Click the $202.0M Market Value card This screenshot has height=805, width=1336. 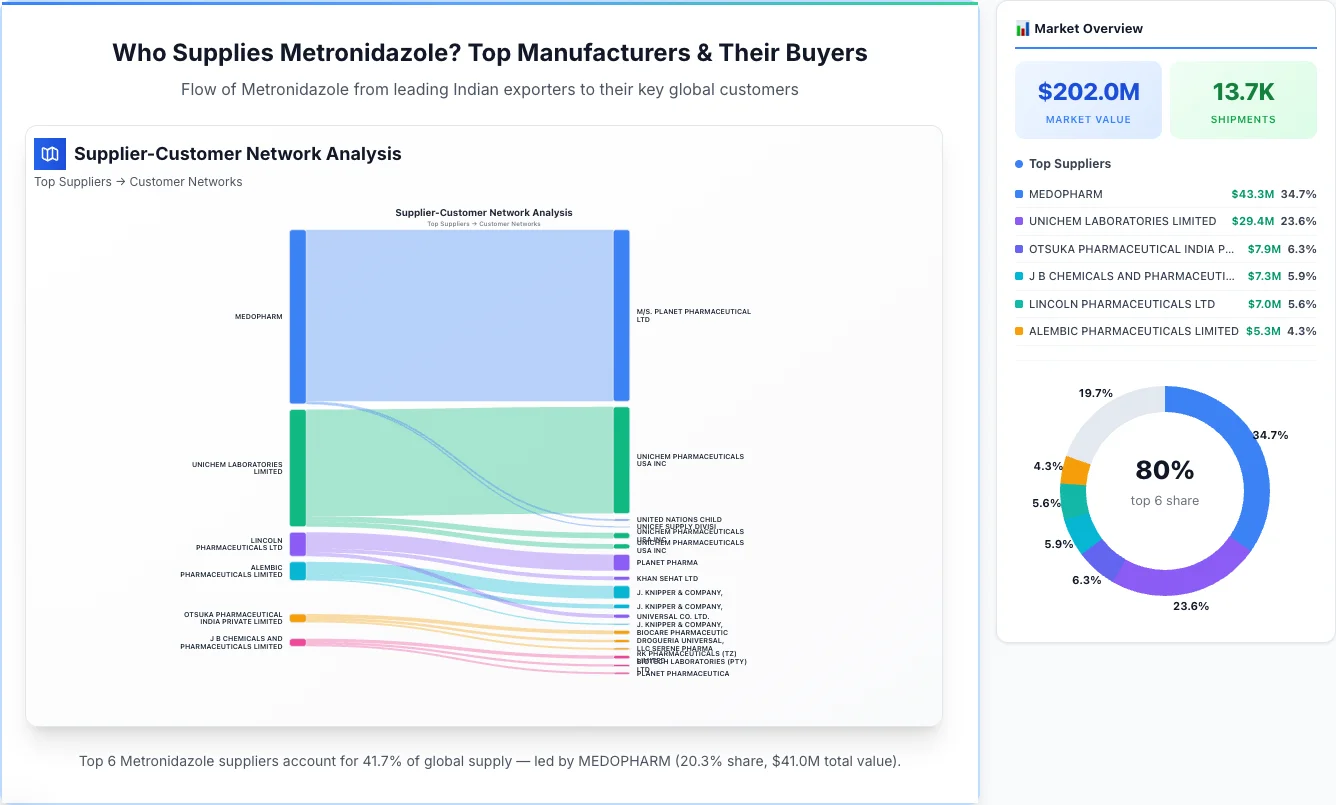1088,99
